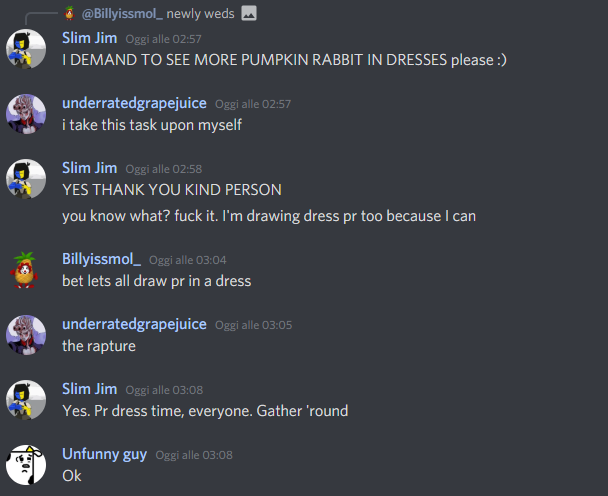Click the image attachment icon in reply preview
608x496 pixels.
249,13
